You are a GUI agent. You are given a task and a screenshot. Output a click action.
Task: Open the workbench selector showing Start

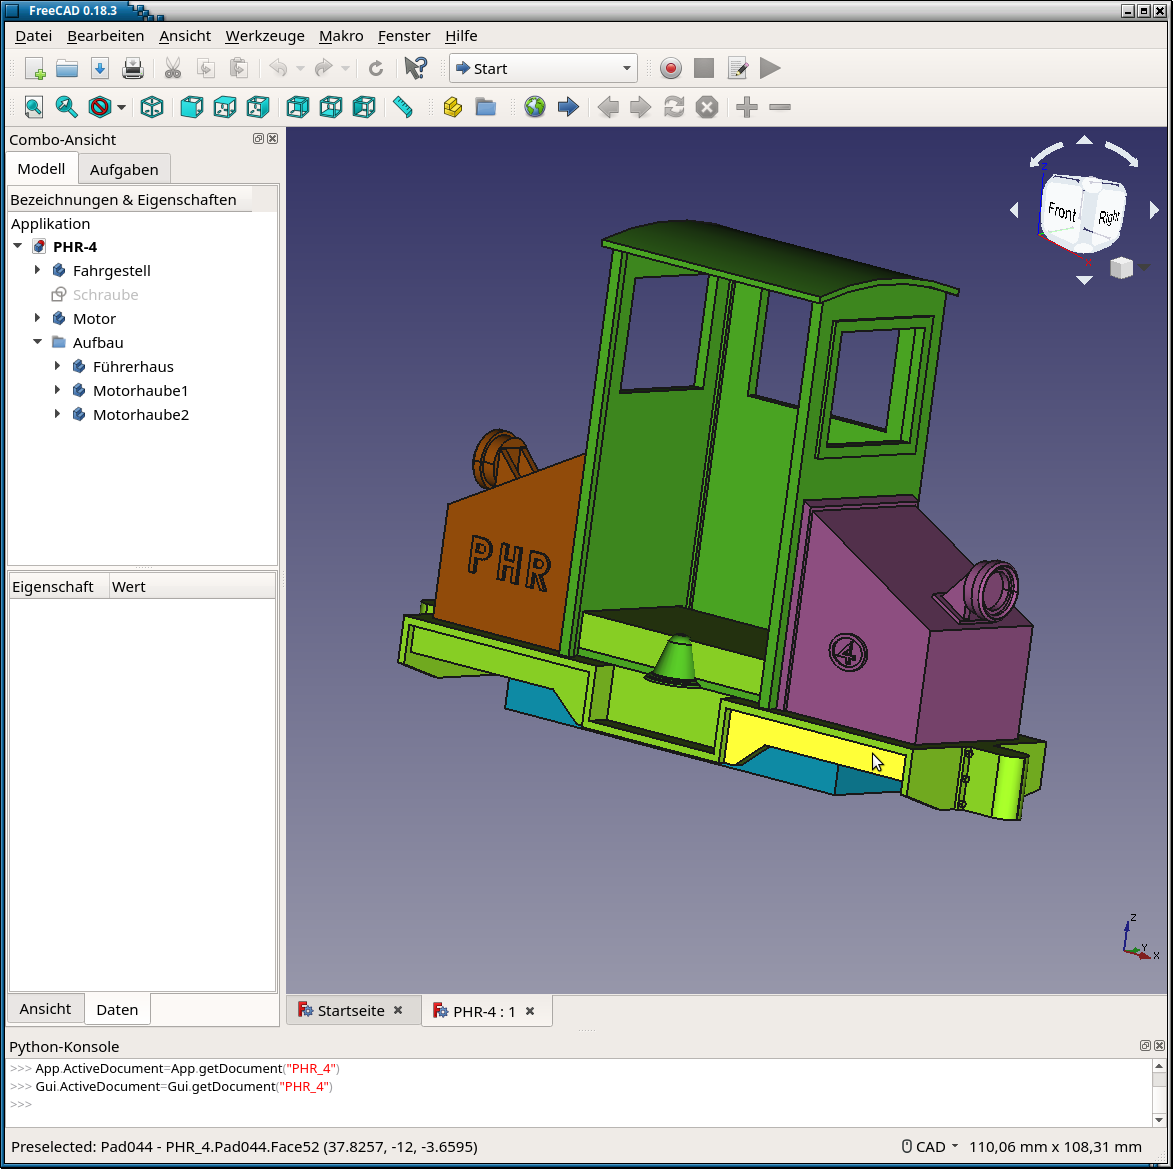click(543, 68)
